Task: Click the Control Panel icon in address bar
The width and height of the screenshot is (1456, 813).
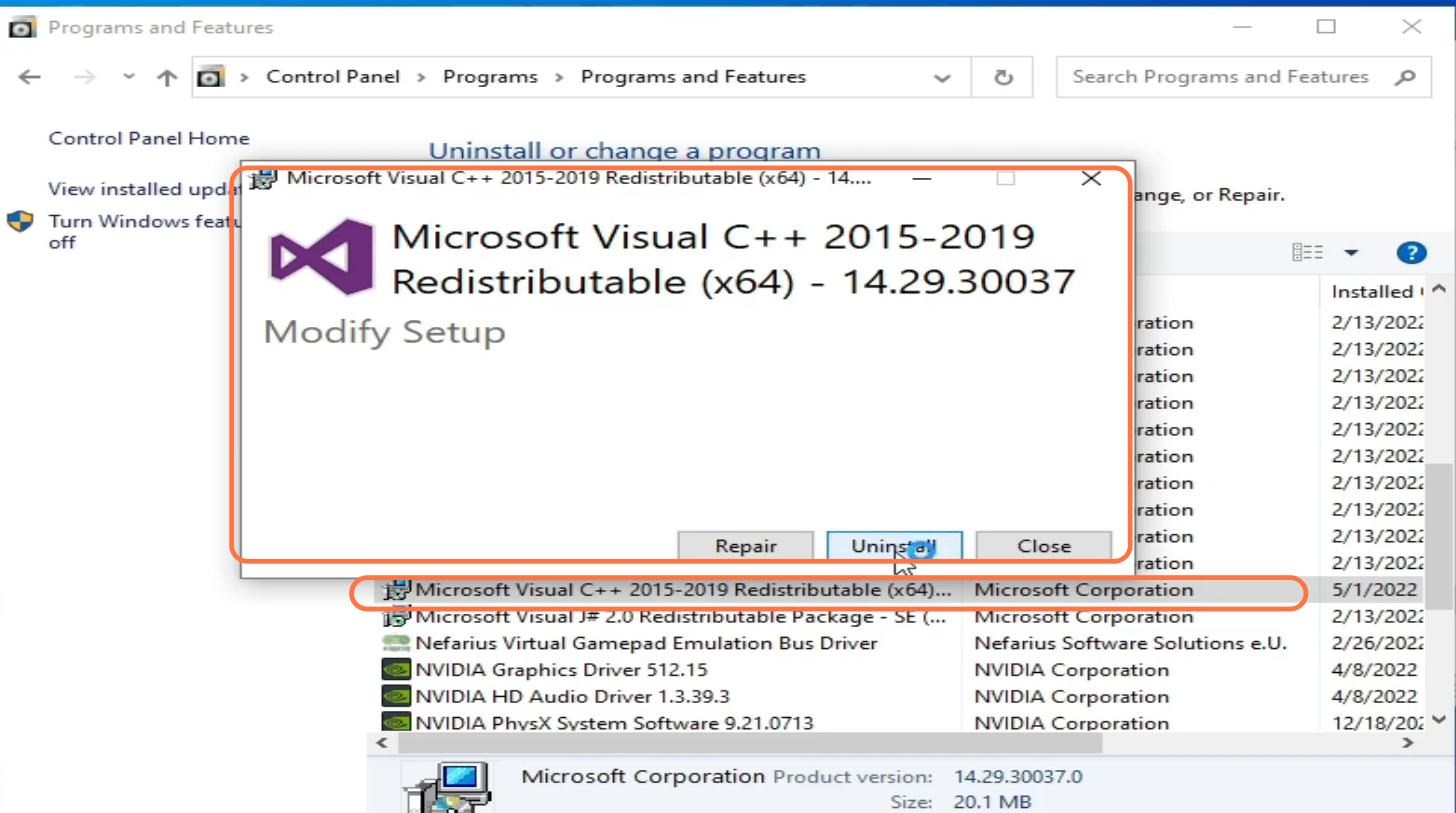Action: (x=209, y=77)
